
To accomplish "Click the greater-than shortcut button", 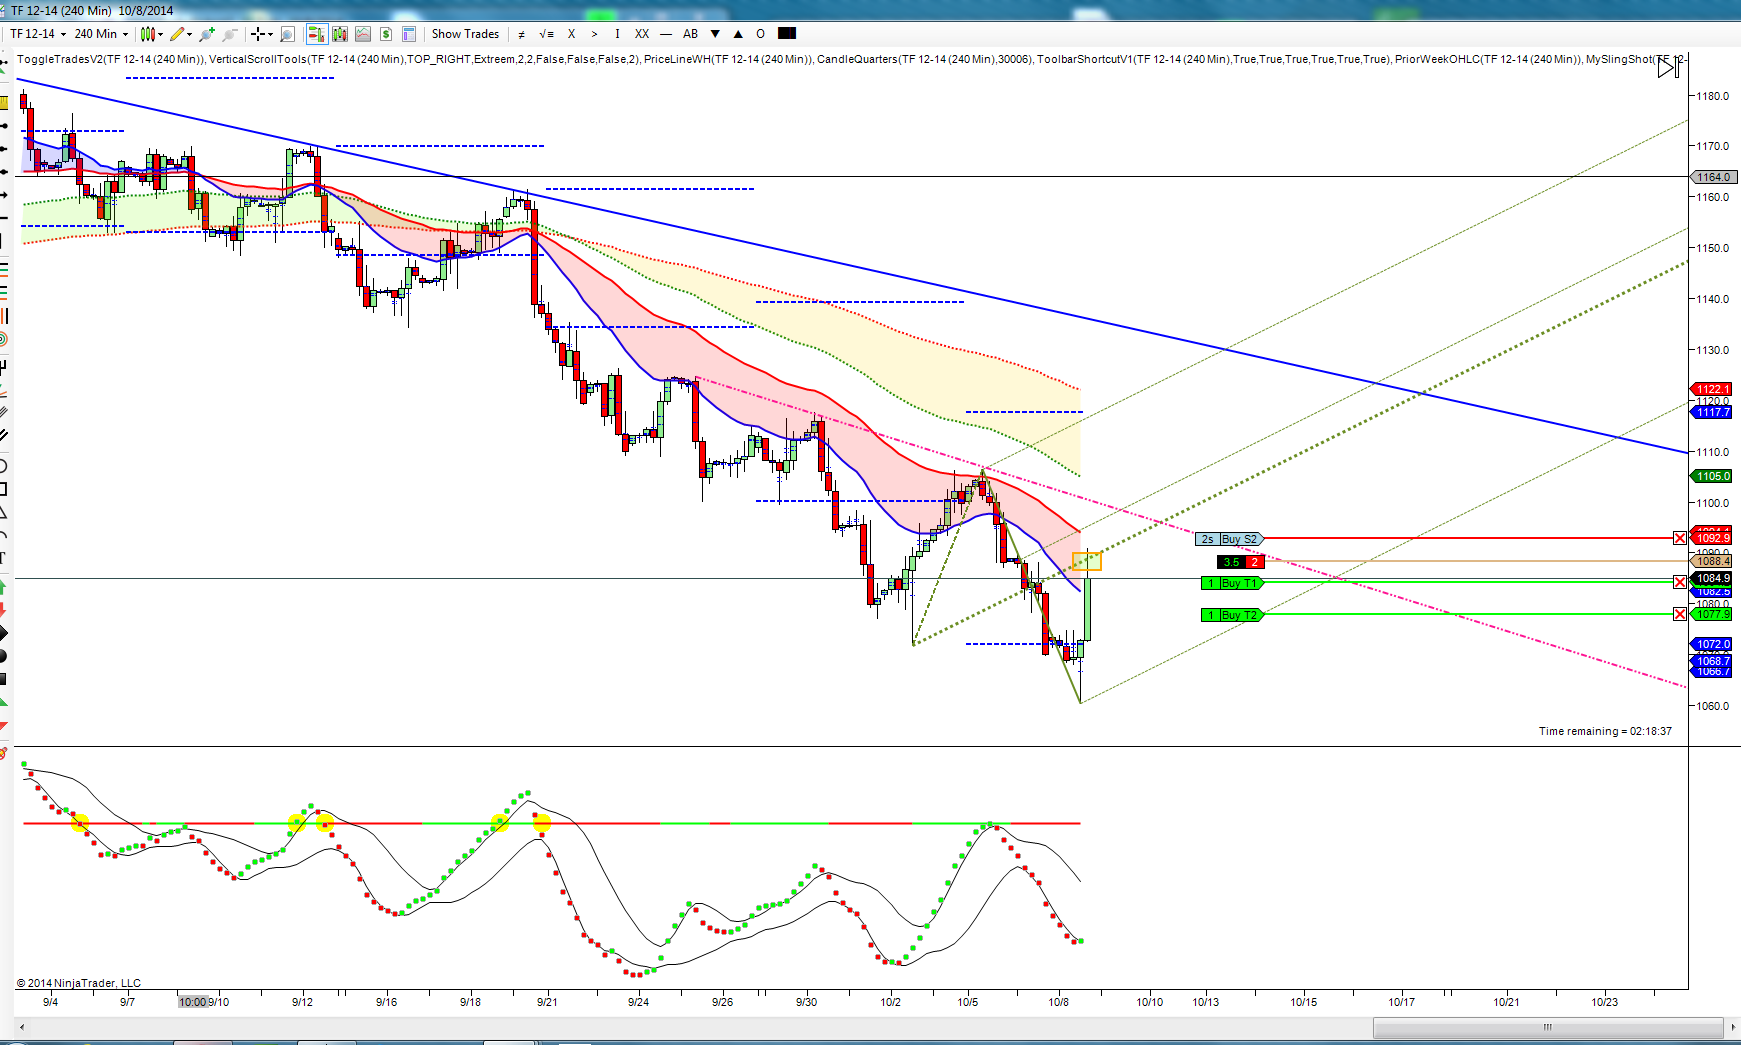I will [594, 34].
